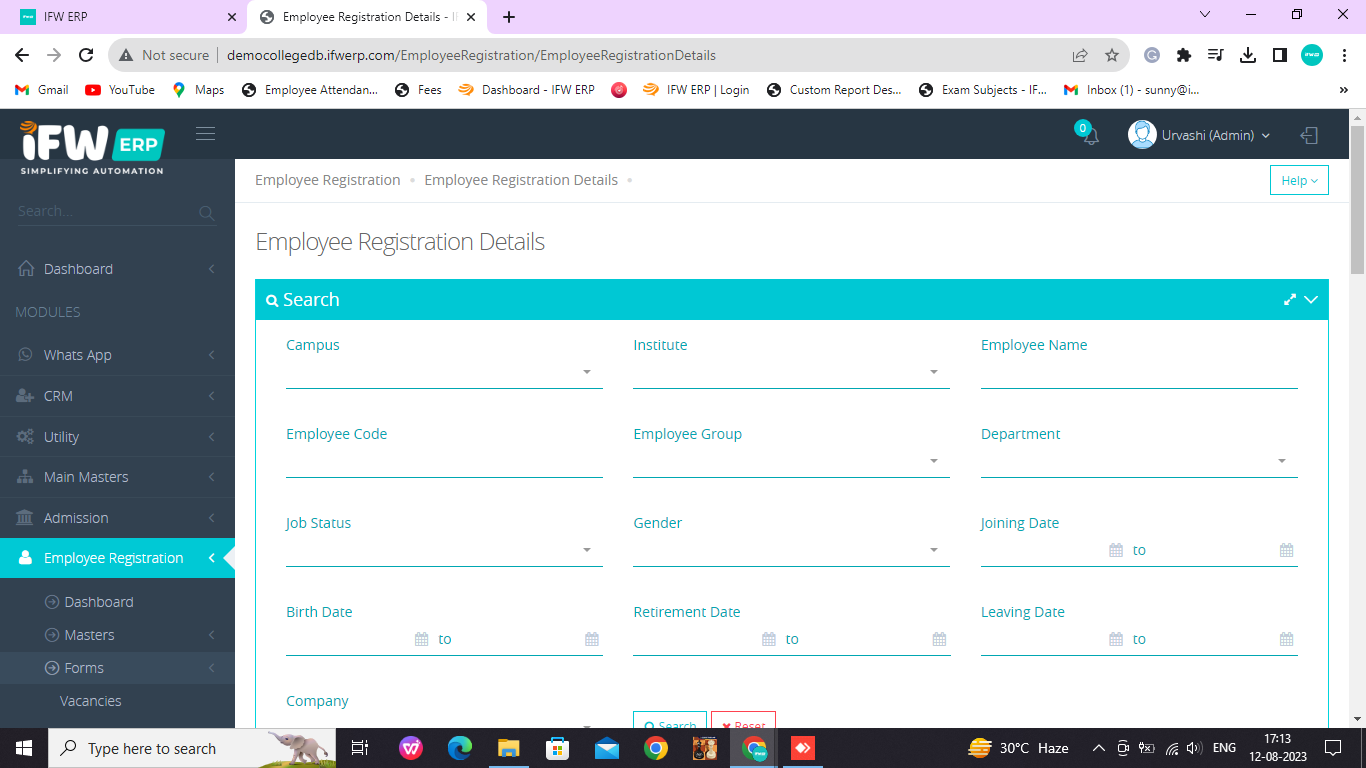Click the Help button
This screenshot has width=1366, height=768.
(1299, 180)
